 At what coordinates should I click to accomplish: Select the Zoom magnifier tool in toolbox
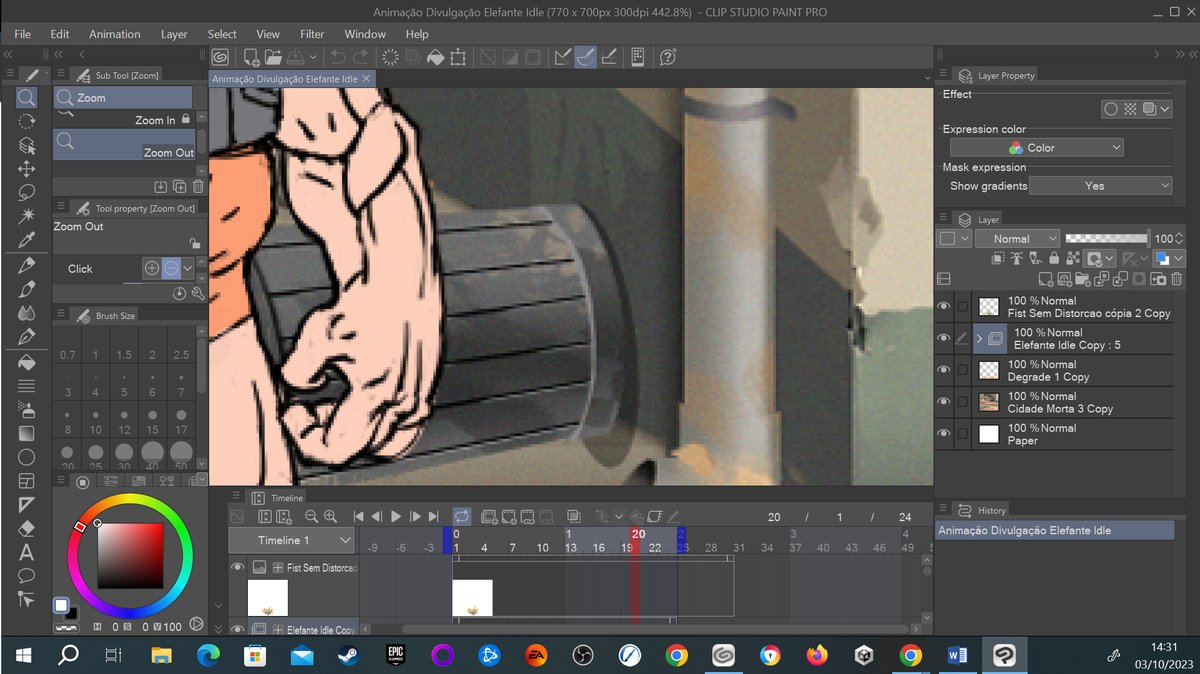[27, 97]
